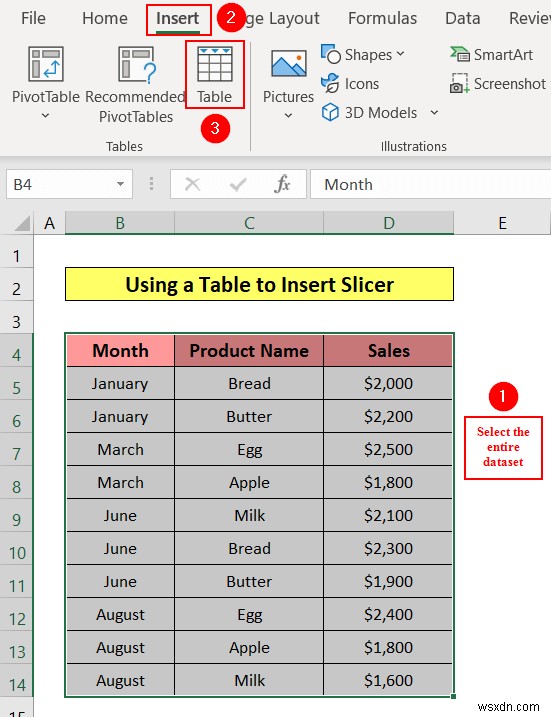The image size is (551, 717).
Task: Switch to the Home tab
Action: (x=105, y=18)
